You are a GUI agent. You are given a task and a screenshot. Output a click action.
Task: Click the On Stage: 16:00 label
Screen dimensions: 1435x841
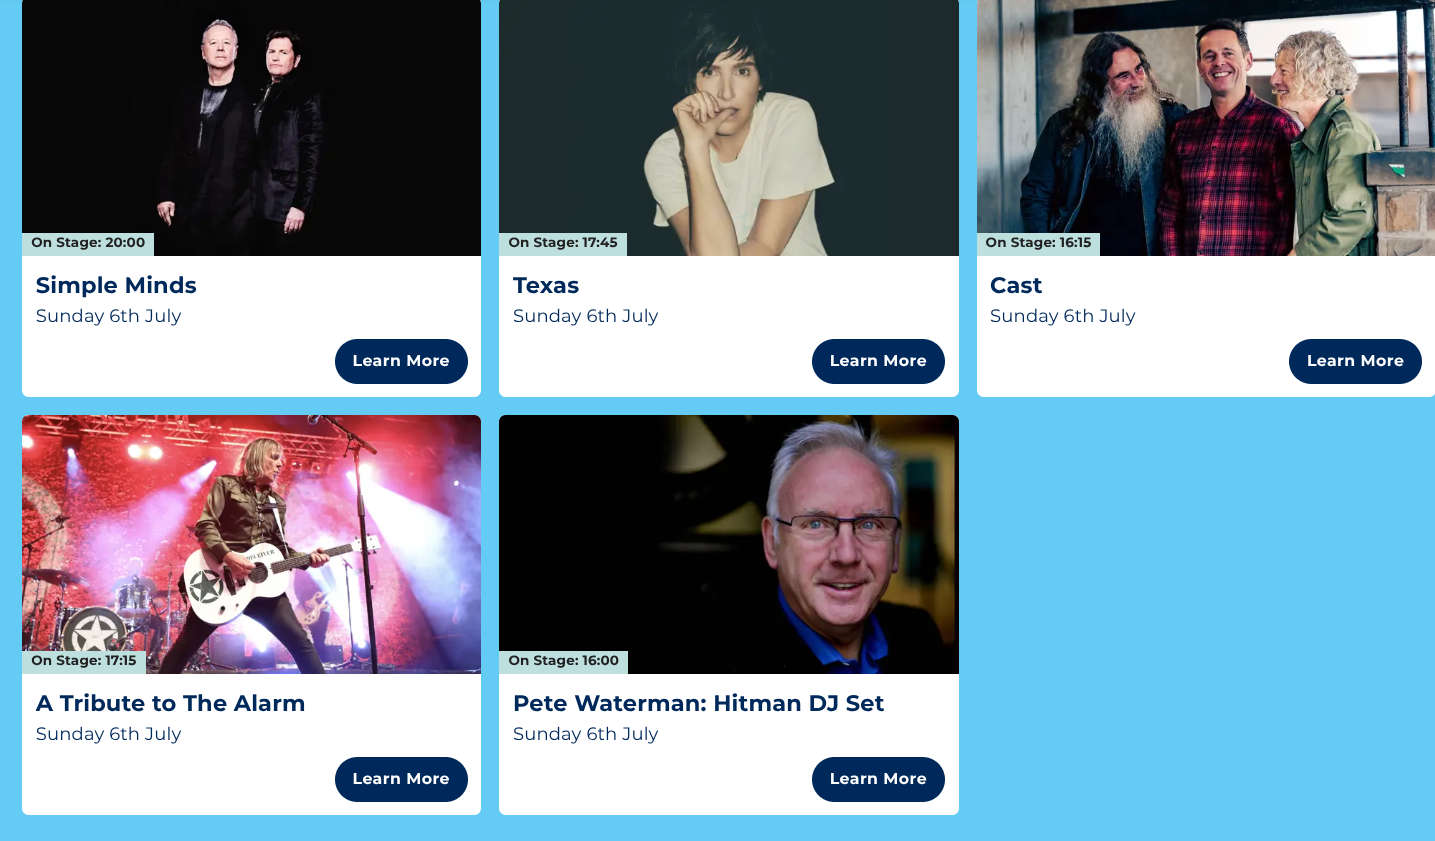(x=563, y=661)
